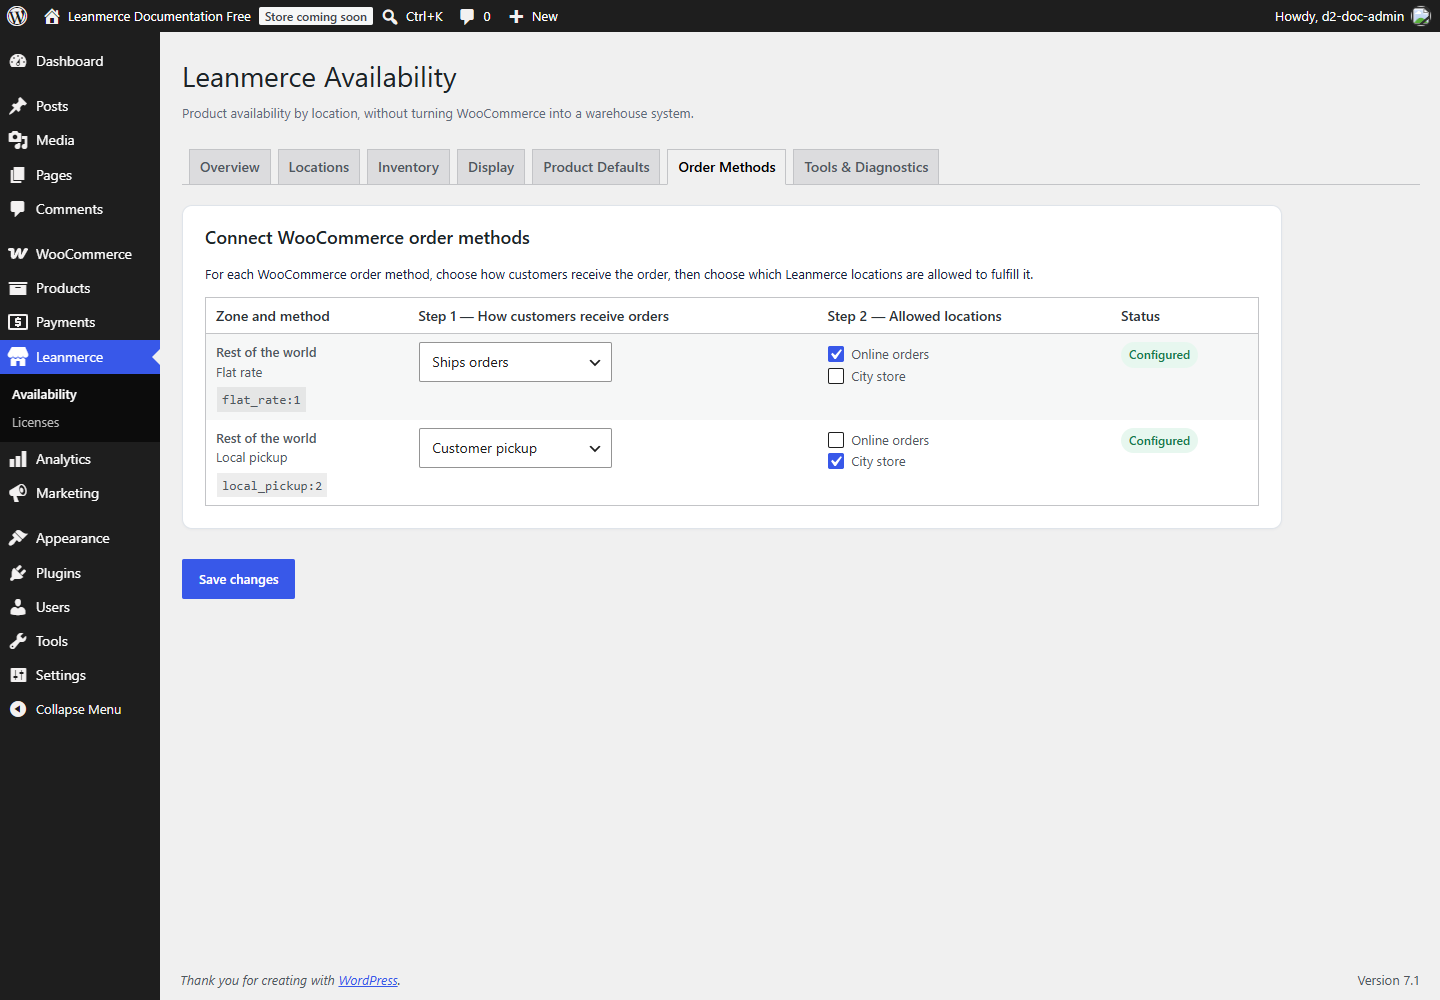Image resolution: width=1440 pixels, height=1000 pixels.
Task: Click the Marketing megaphone icon
Action: 18,493
